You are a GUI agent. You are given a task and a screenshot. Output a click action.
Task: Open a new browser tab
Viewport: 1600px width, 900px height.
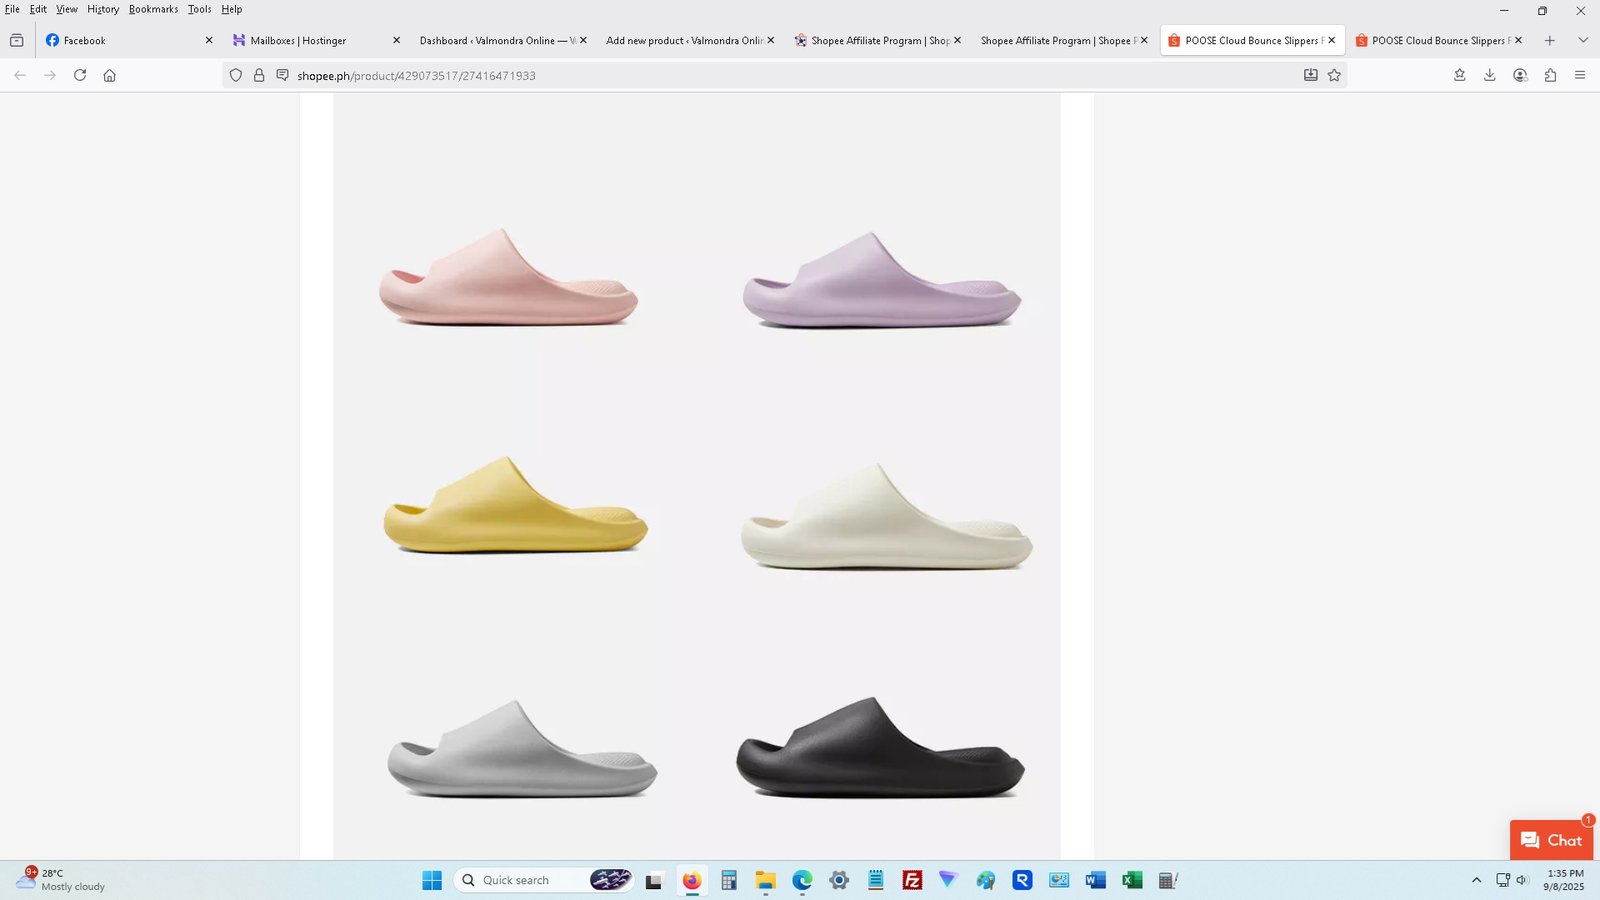[1549, 40]
